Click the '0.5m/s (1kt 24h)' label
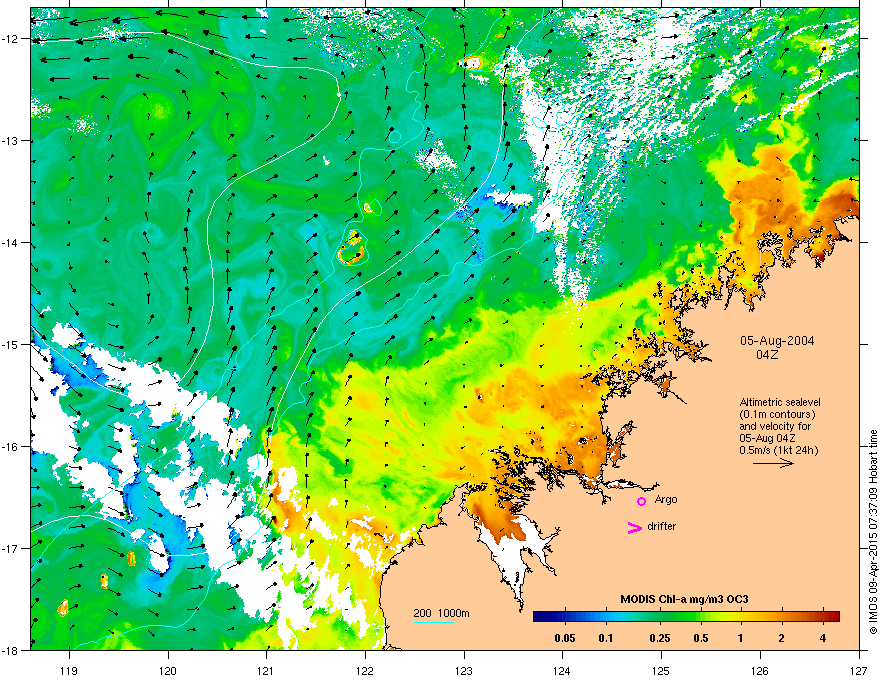Image resolution: width=880 pixels, height=680 pixels. tap(779, 450)
